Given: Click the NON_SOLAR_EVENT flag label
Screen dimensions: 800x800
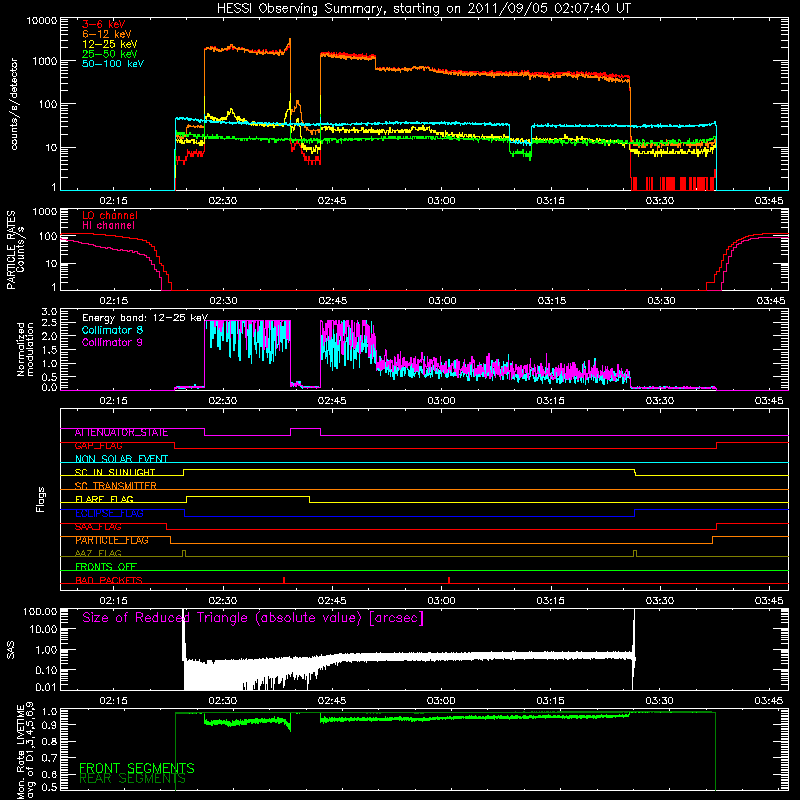Looking at the screenshot, I should pyautogui.click(x=121, y=459).
